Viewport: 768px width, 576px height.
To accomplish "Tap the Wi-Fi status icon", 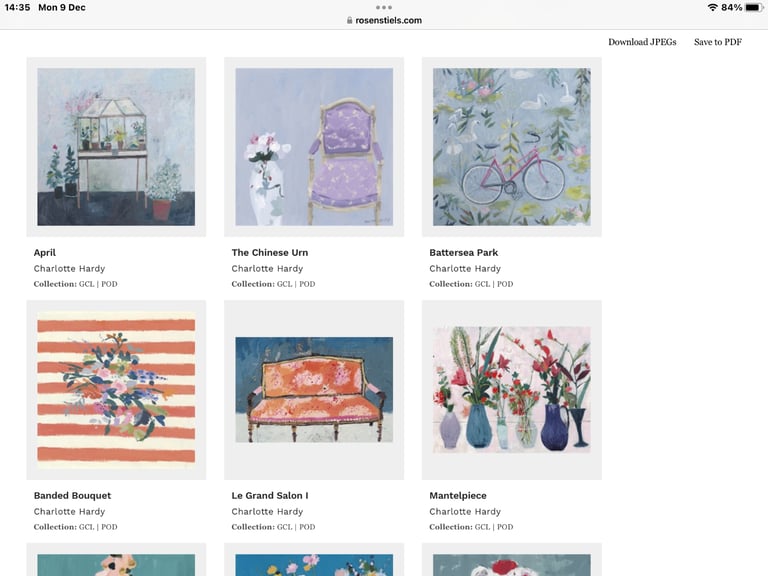I will (x=712, y=7).
